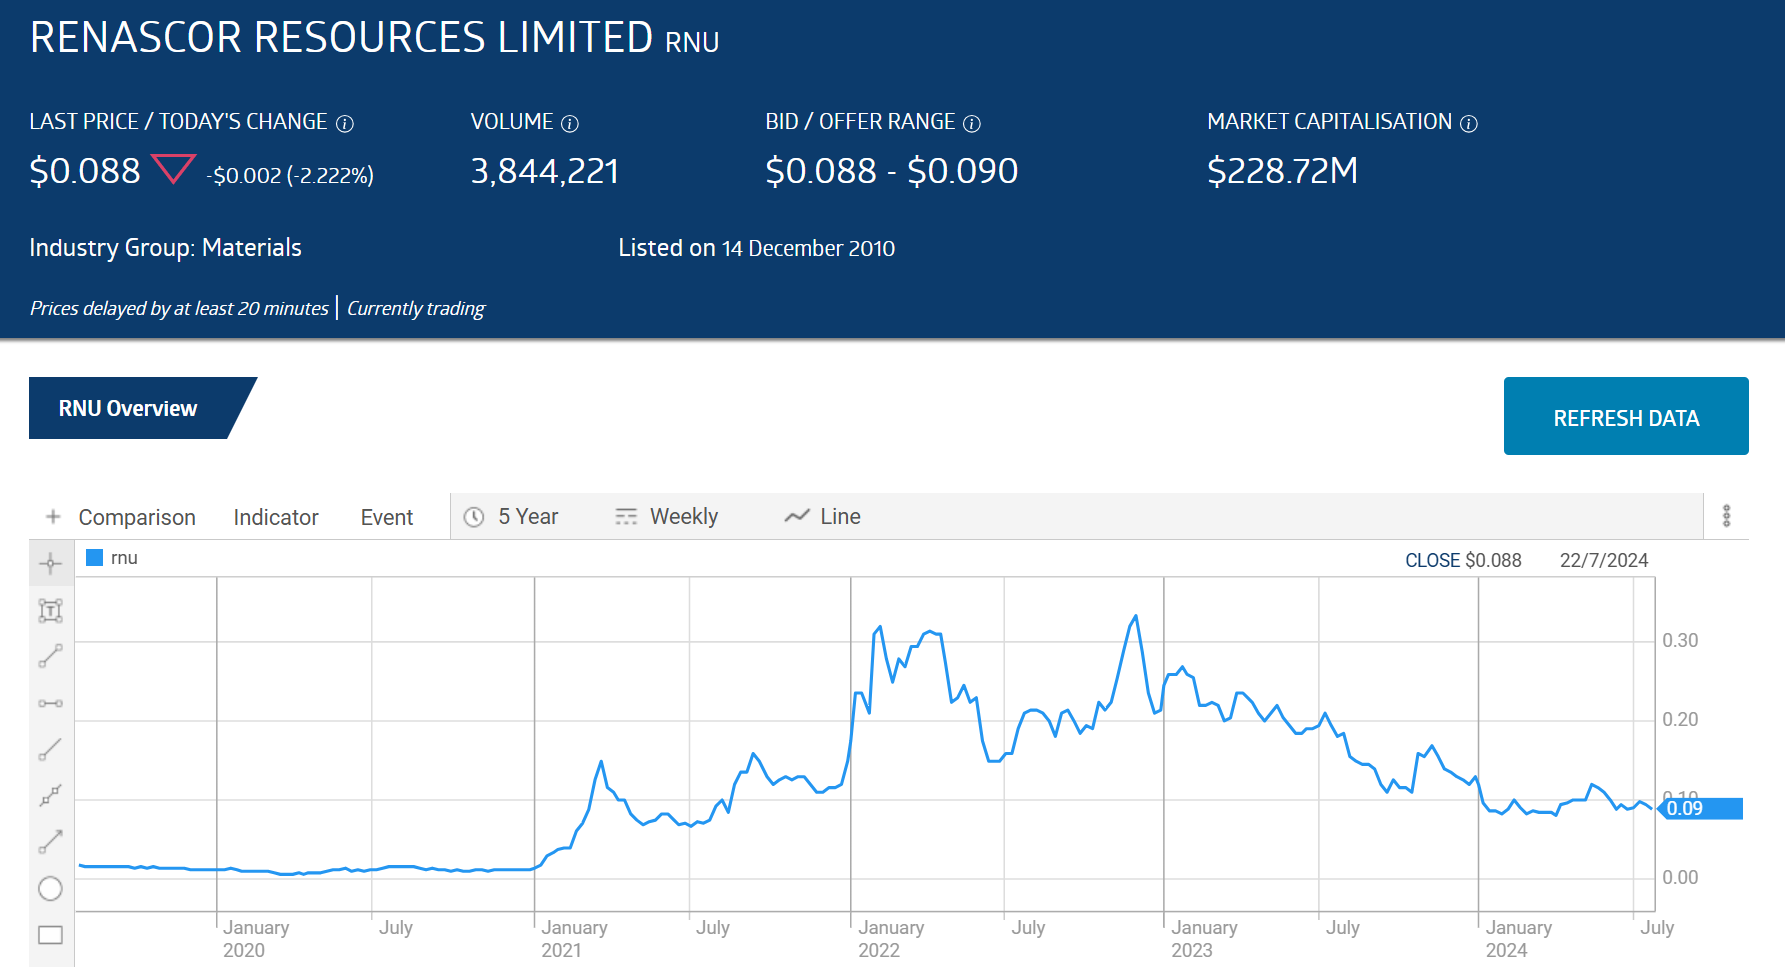Open the 5 Year range dropdown
This screenshot has width=1785, height=967.
[512, 516]
